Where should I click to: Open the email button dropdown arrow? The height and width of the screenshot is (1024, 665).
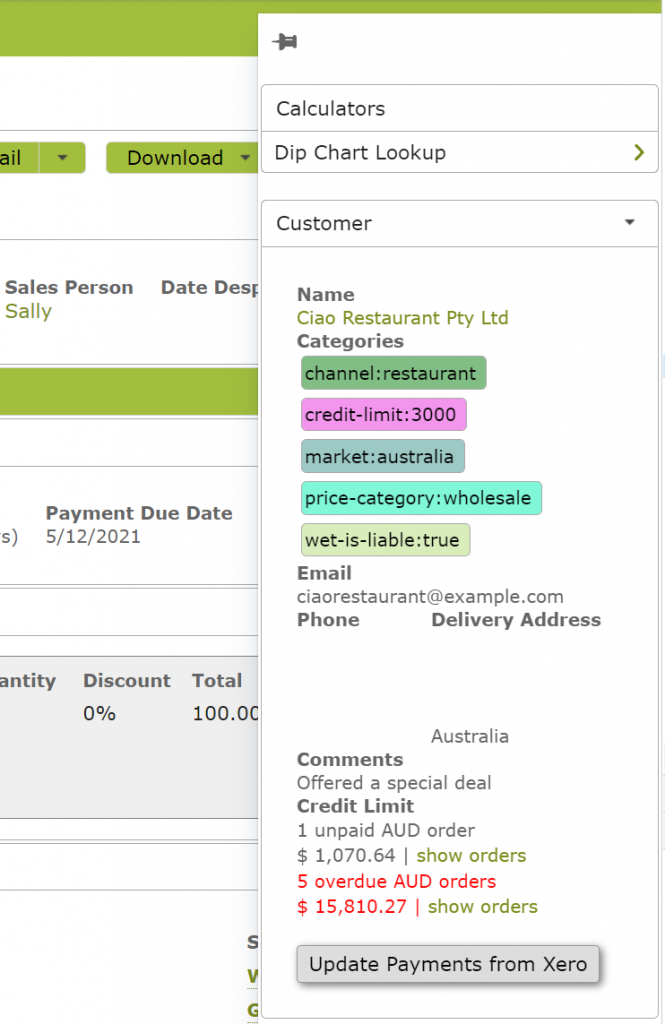62,157
